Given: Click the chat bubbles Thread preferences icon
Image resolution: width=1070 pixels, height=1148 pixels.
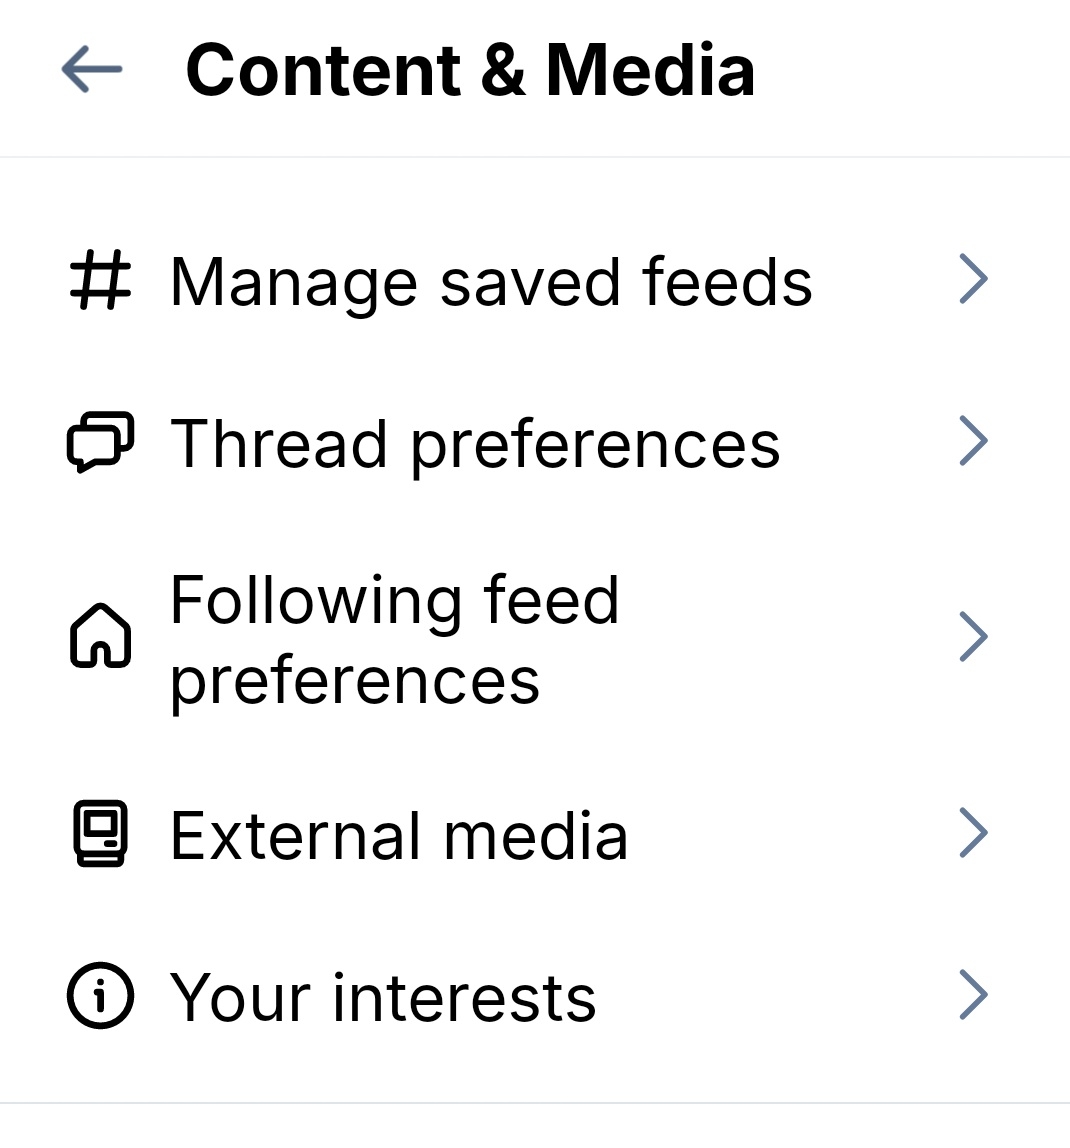Looking at the screenshot, I should tap(100, 442).
